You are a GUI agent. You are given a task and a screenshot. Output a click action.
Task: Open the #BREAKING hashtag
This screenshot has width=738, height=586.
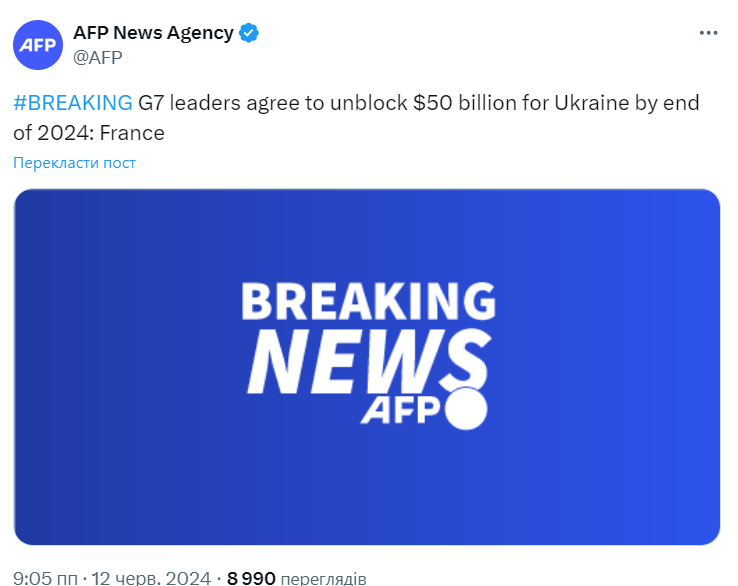(73, 103)
